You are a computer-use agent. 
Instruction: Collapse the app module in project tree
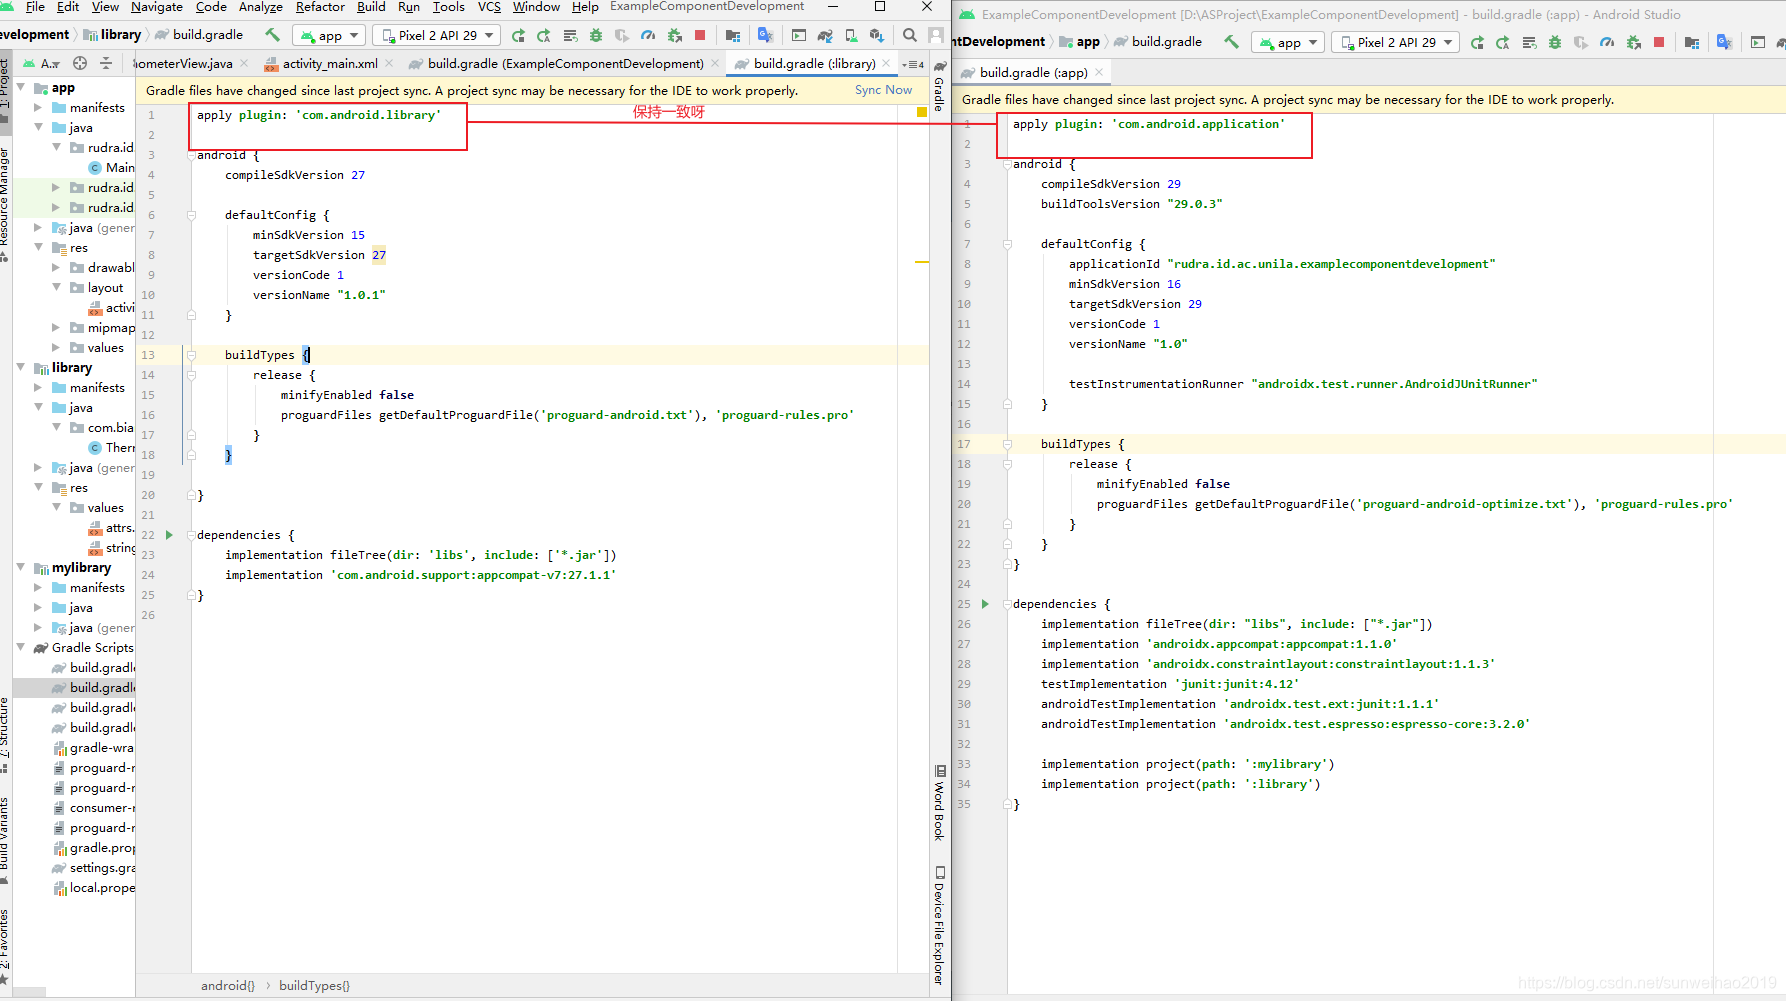[21, 87]
